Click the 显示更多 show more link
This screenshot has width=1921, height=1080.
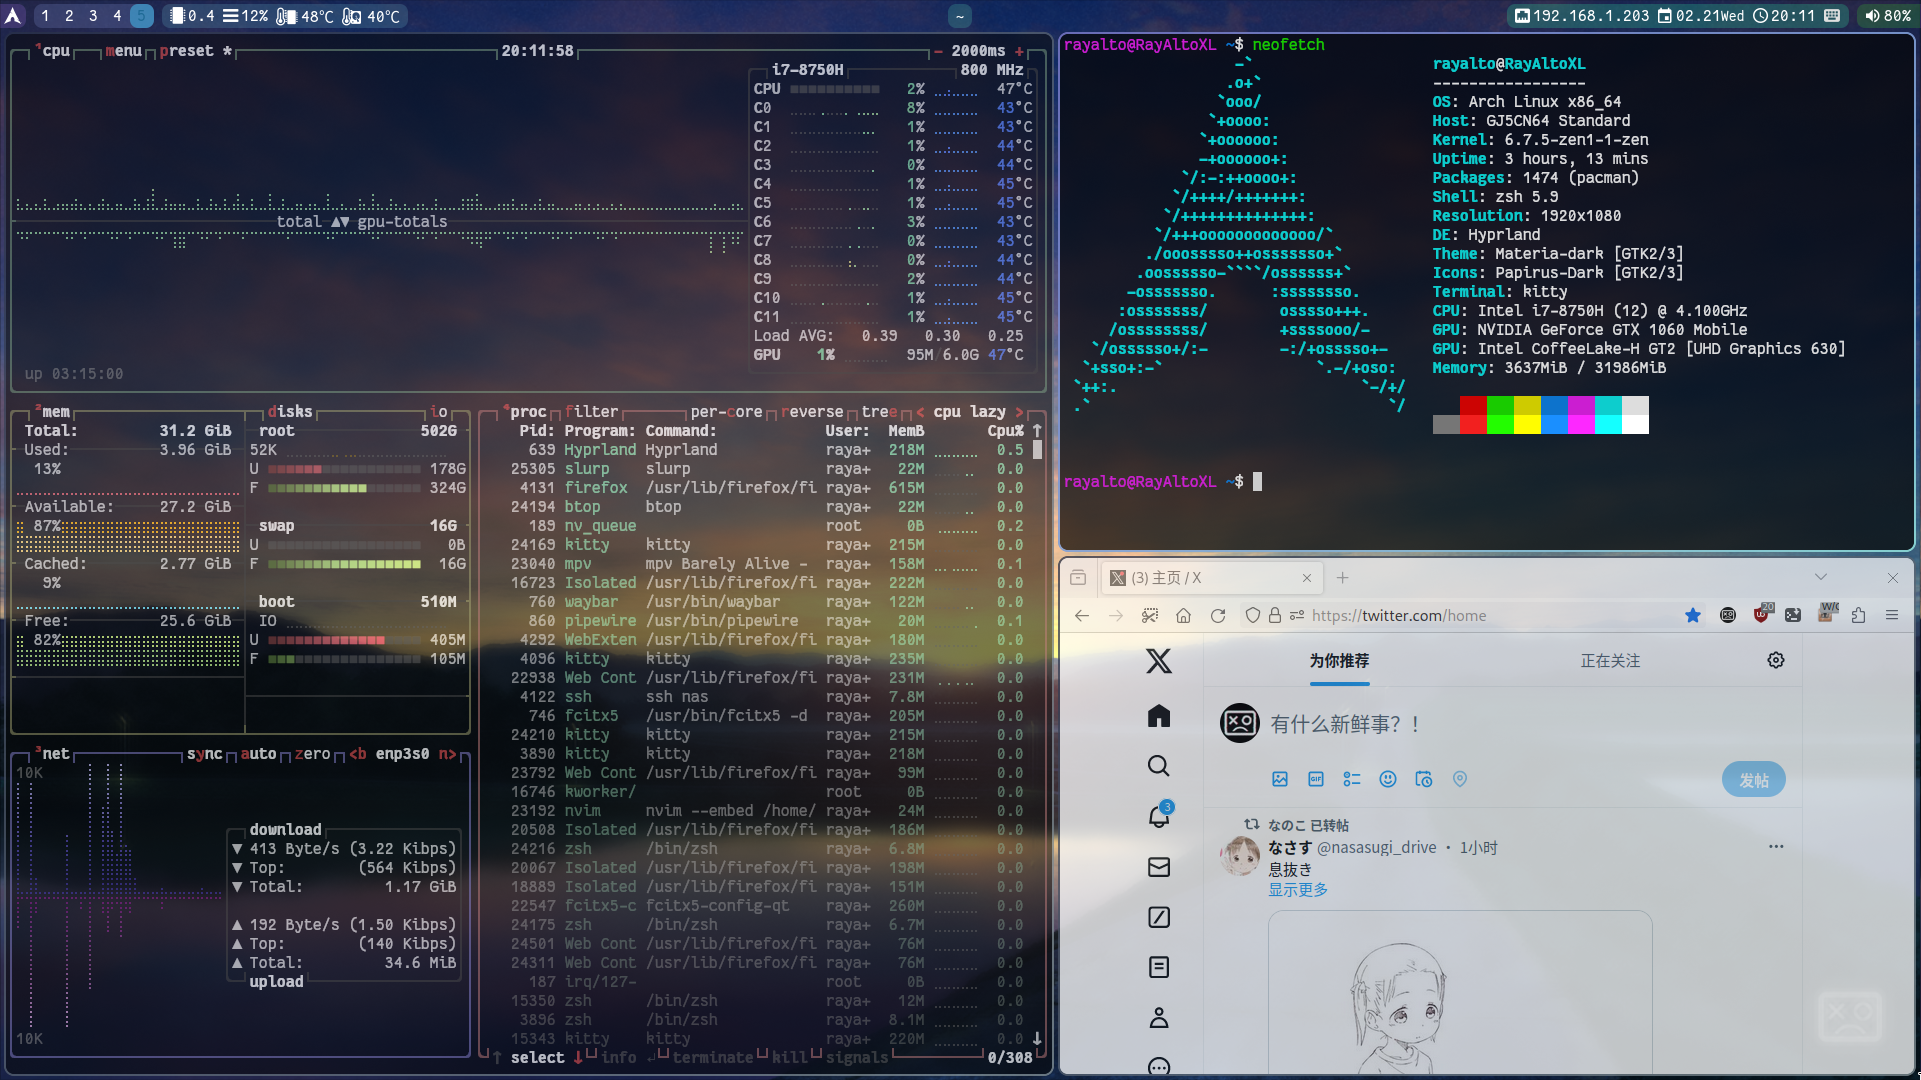[x=1298, y=890]
